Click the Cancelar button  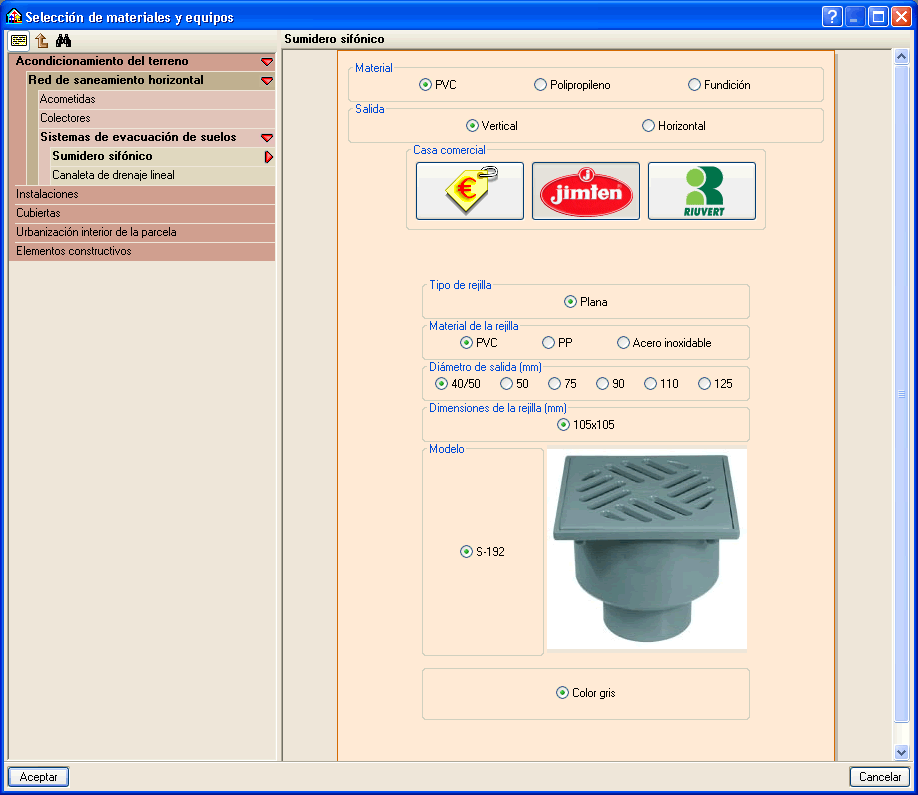[x=880, y=777]
